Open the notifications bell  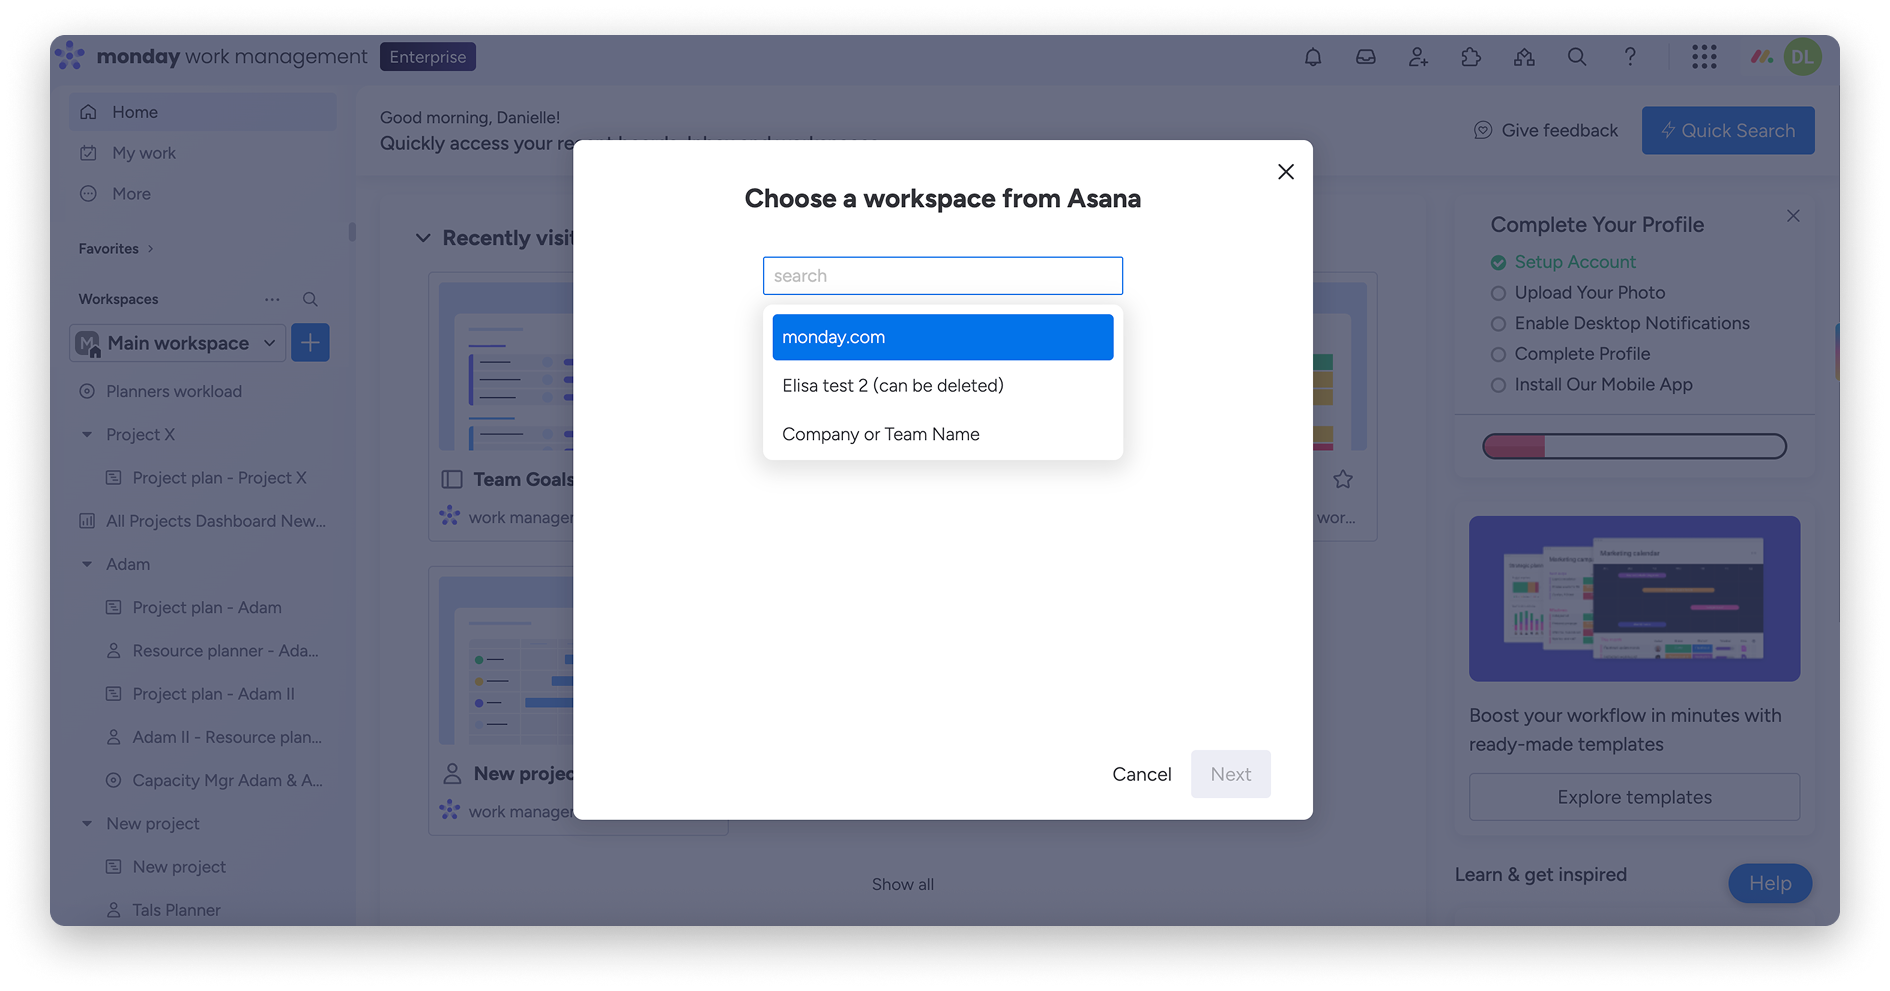pos(1313,57)
